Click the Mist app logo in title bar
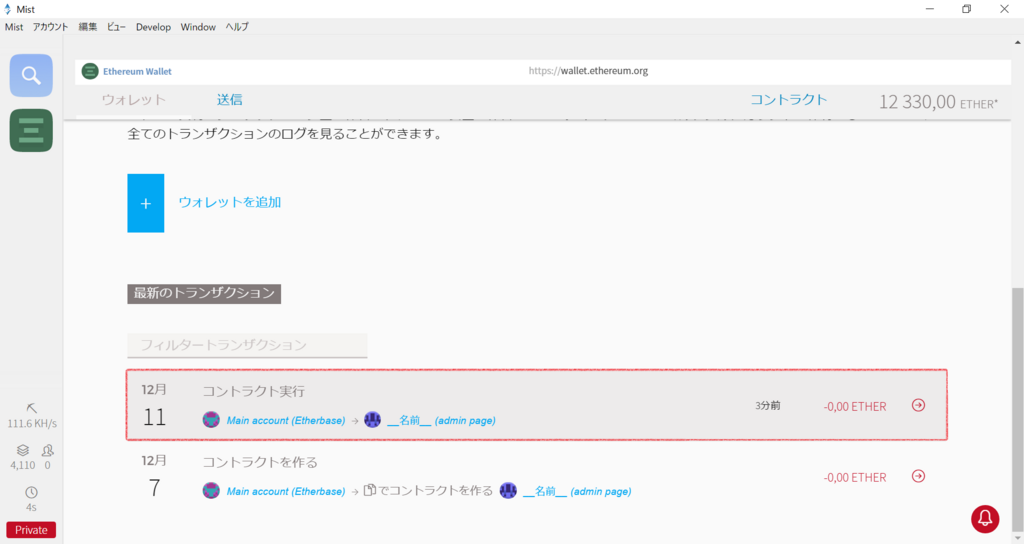 pos(7,8)
